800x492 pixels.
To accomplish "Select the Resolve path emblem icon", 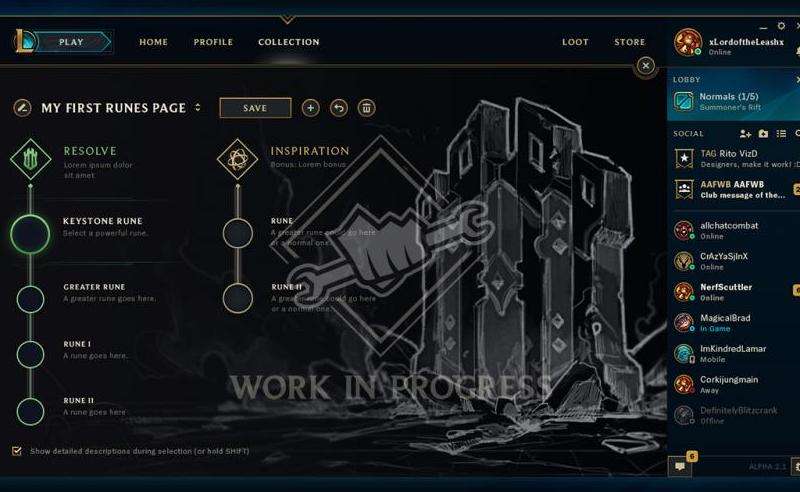I will [x=31, y=159].
